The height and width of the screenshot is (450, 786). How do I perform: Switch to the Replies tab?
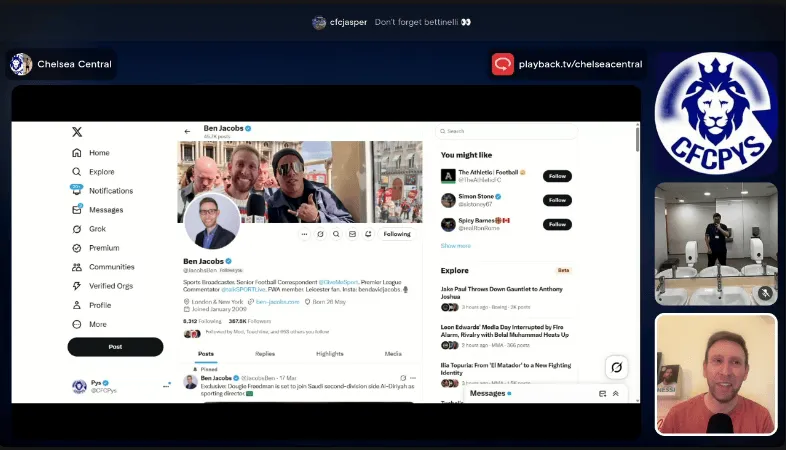[265, 354]
